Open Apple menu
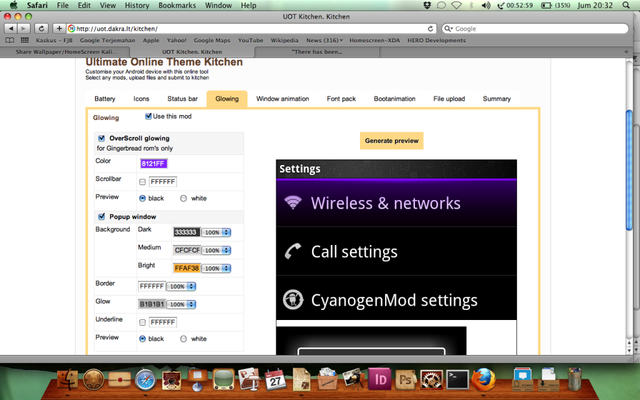The width and height of the screenshot is (640, 400). [13, 5]
